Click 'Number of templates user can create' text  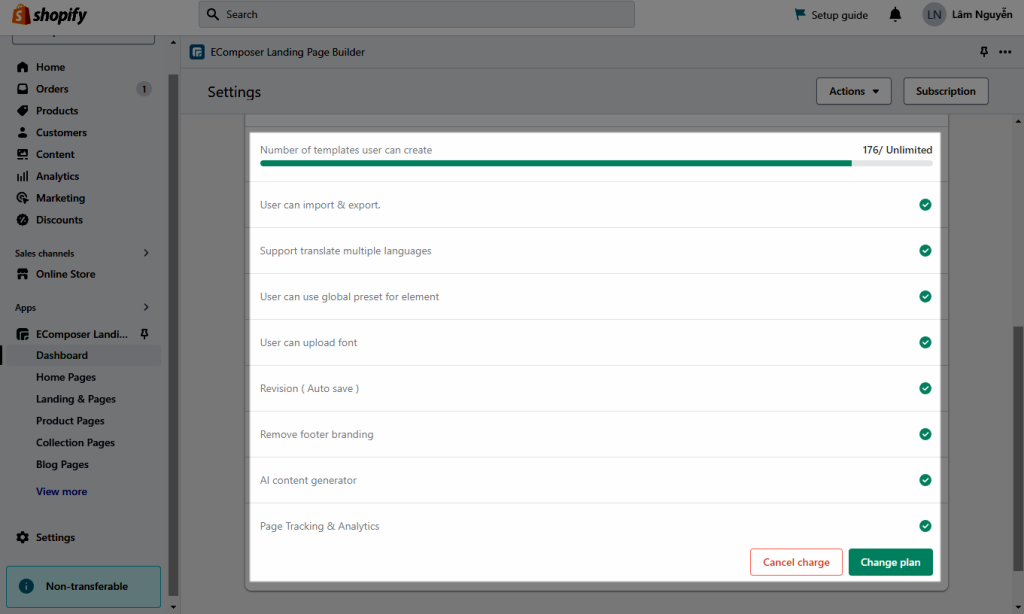[x=346, y=150]
